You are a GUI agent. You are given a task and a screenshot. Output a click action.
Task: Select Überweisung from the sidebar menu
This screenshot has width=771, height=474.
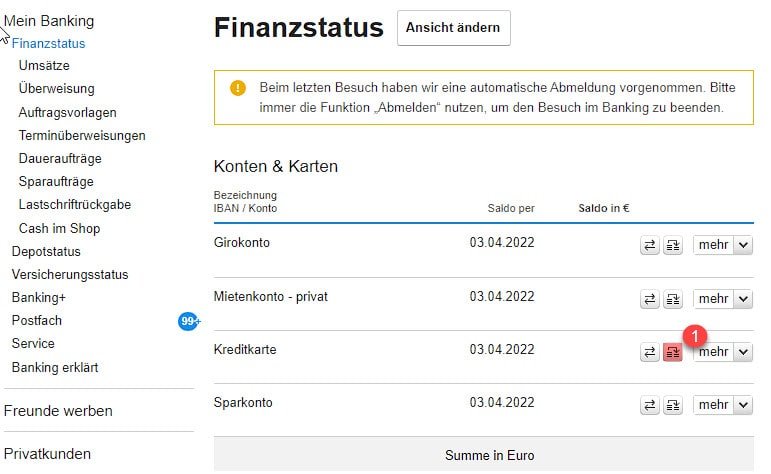coord(57,89)
